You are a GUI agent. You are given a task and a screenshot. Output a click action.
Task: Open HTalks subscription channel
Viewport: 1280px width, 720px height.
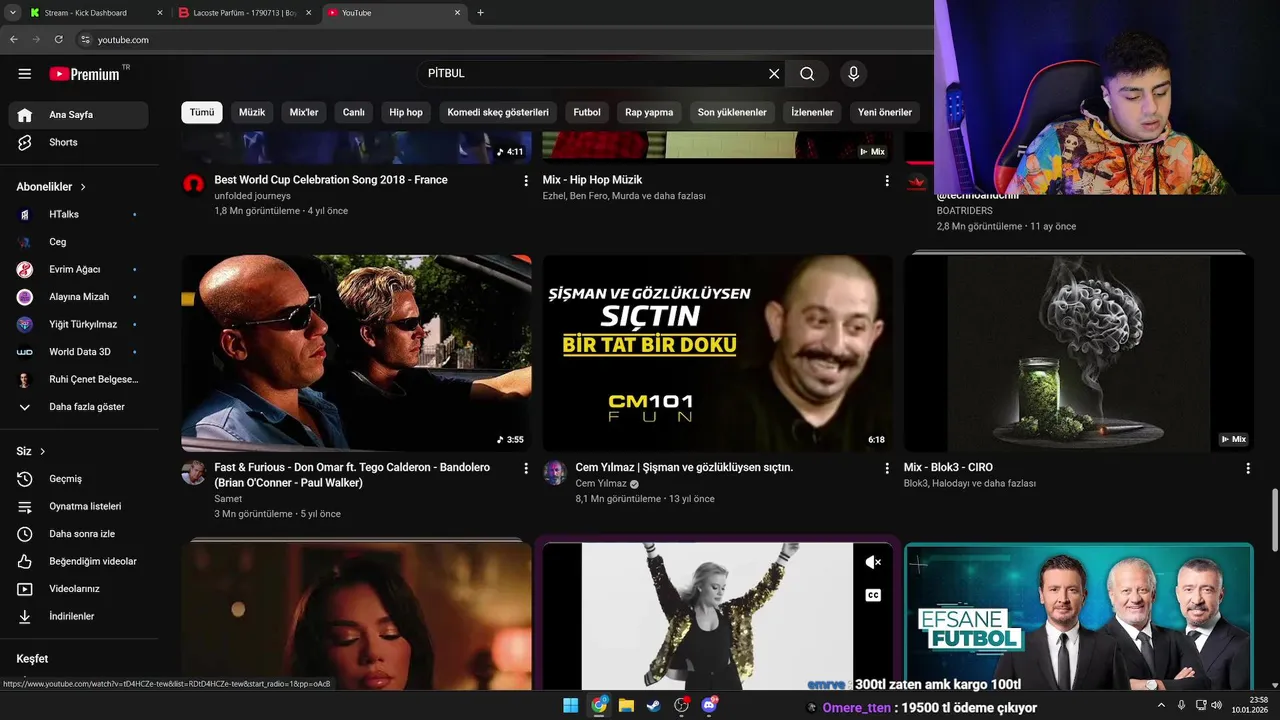pyautogui.click(x=79, y=214)
